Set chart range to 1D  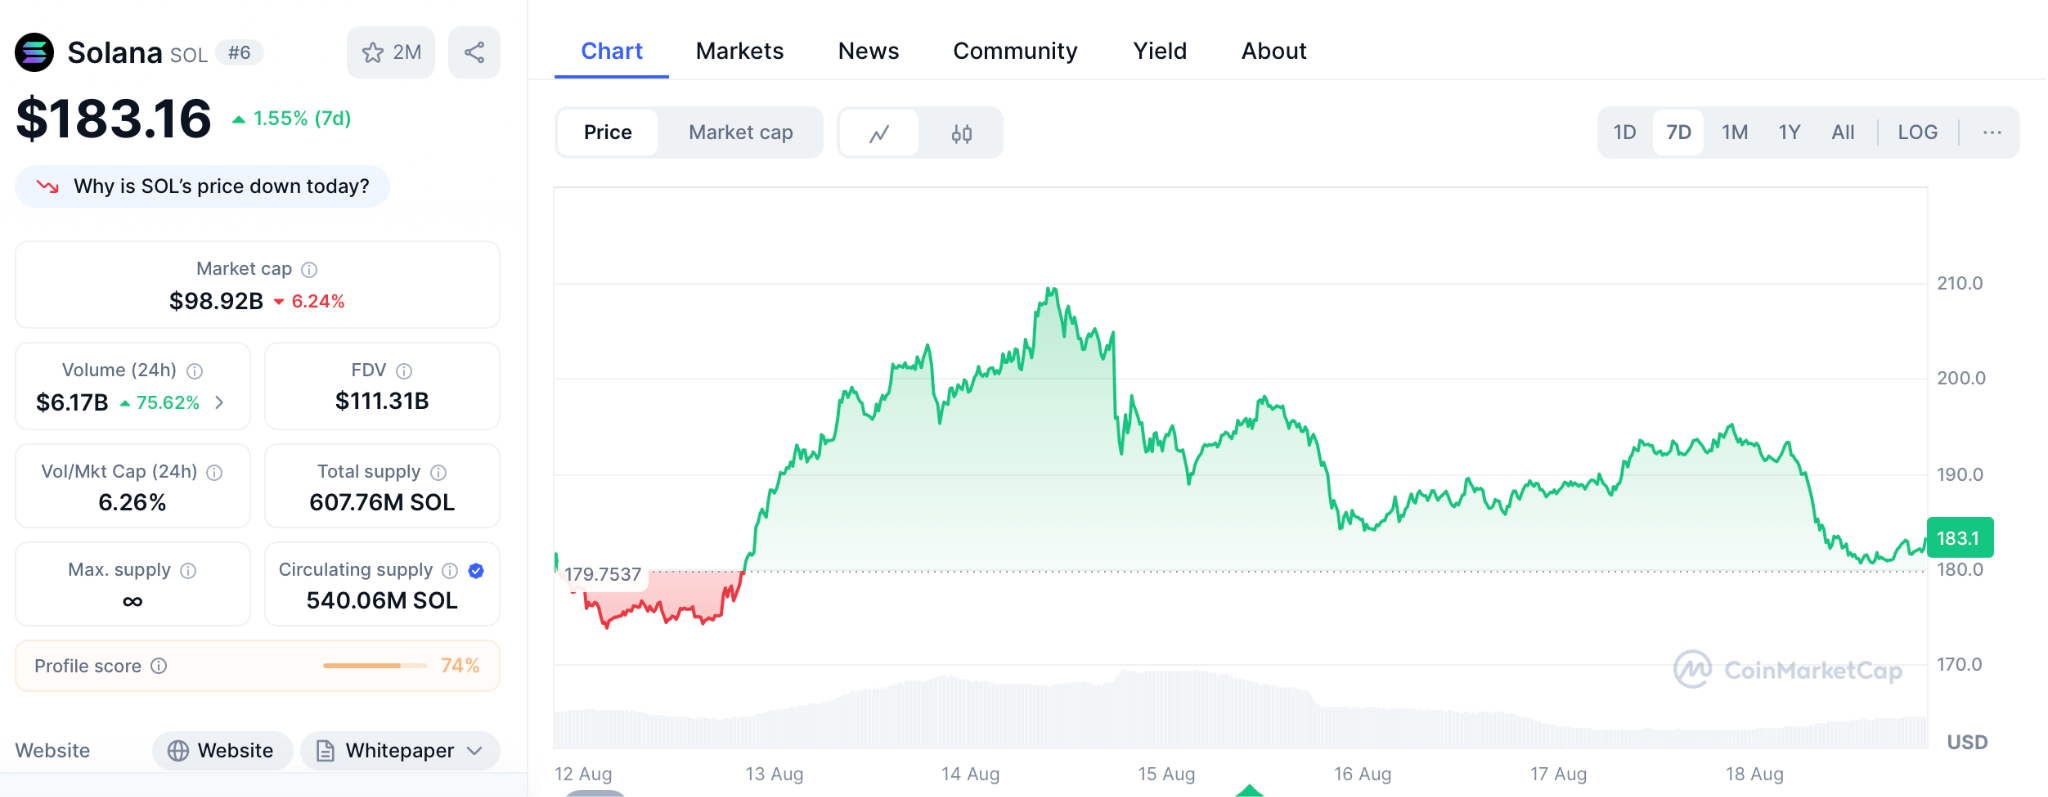point(1625,132)
